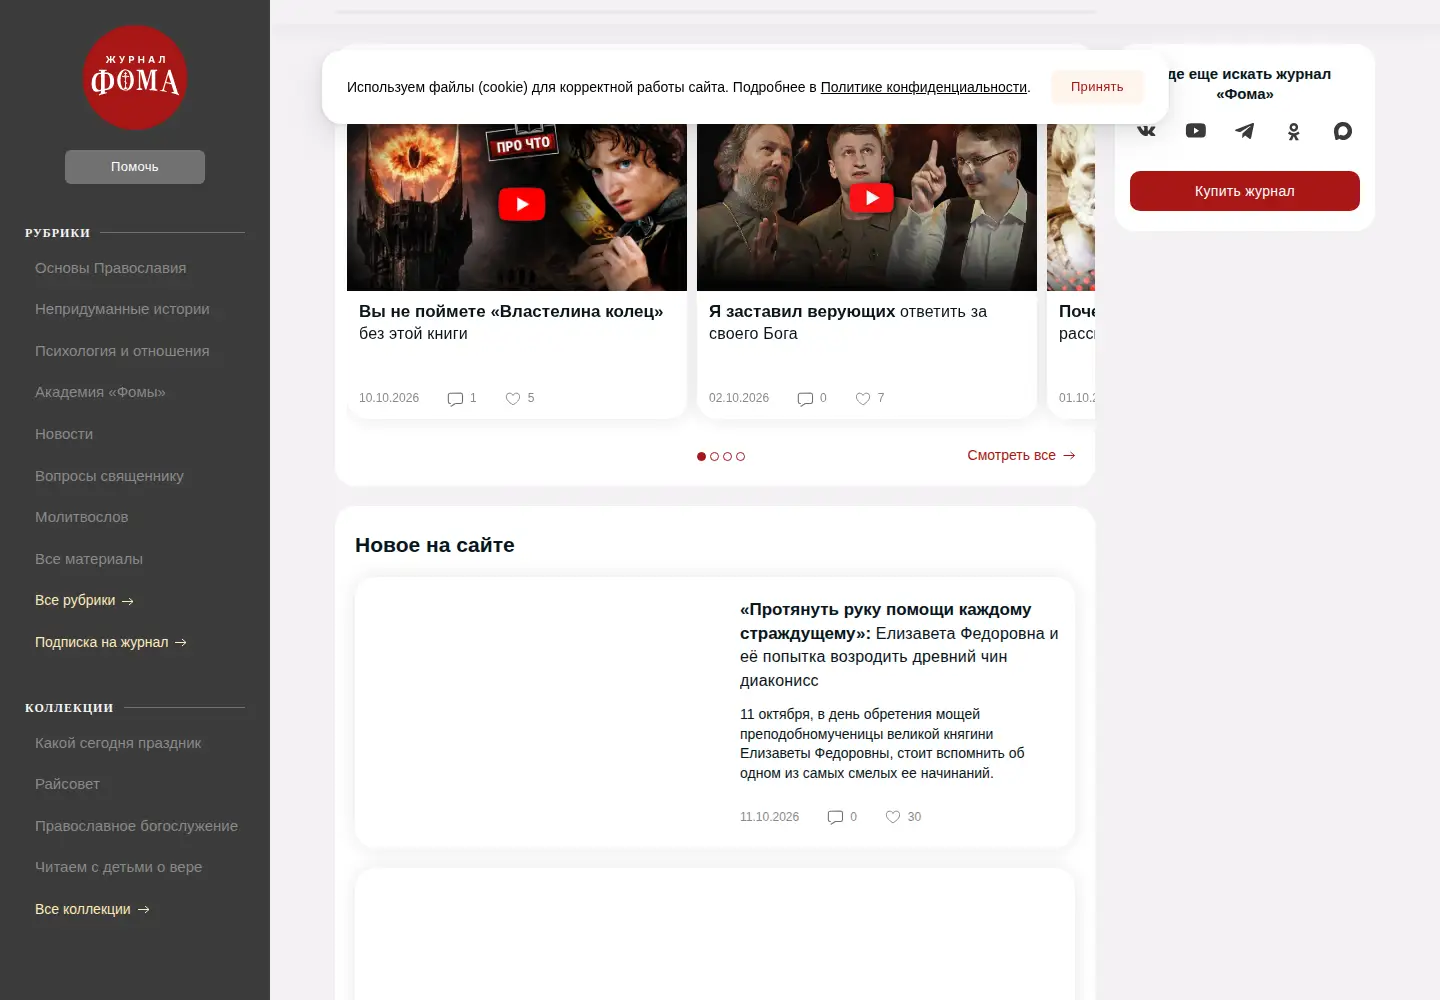Open Вопросы священнику rubric
The image size is (1440, 1000).
point(109,476)
